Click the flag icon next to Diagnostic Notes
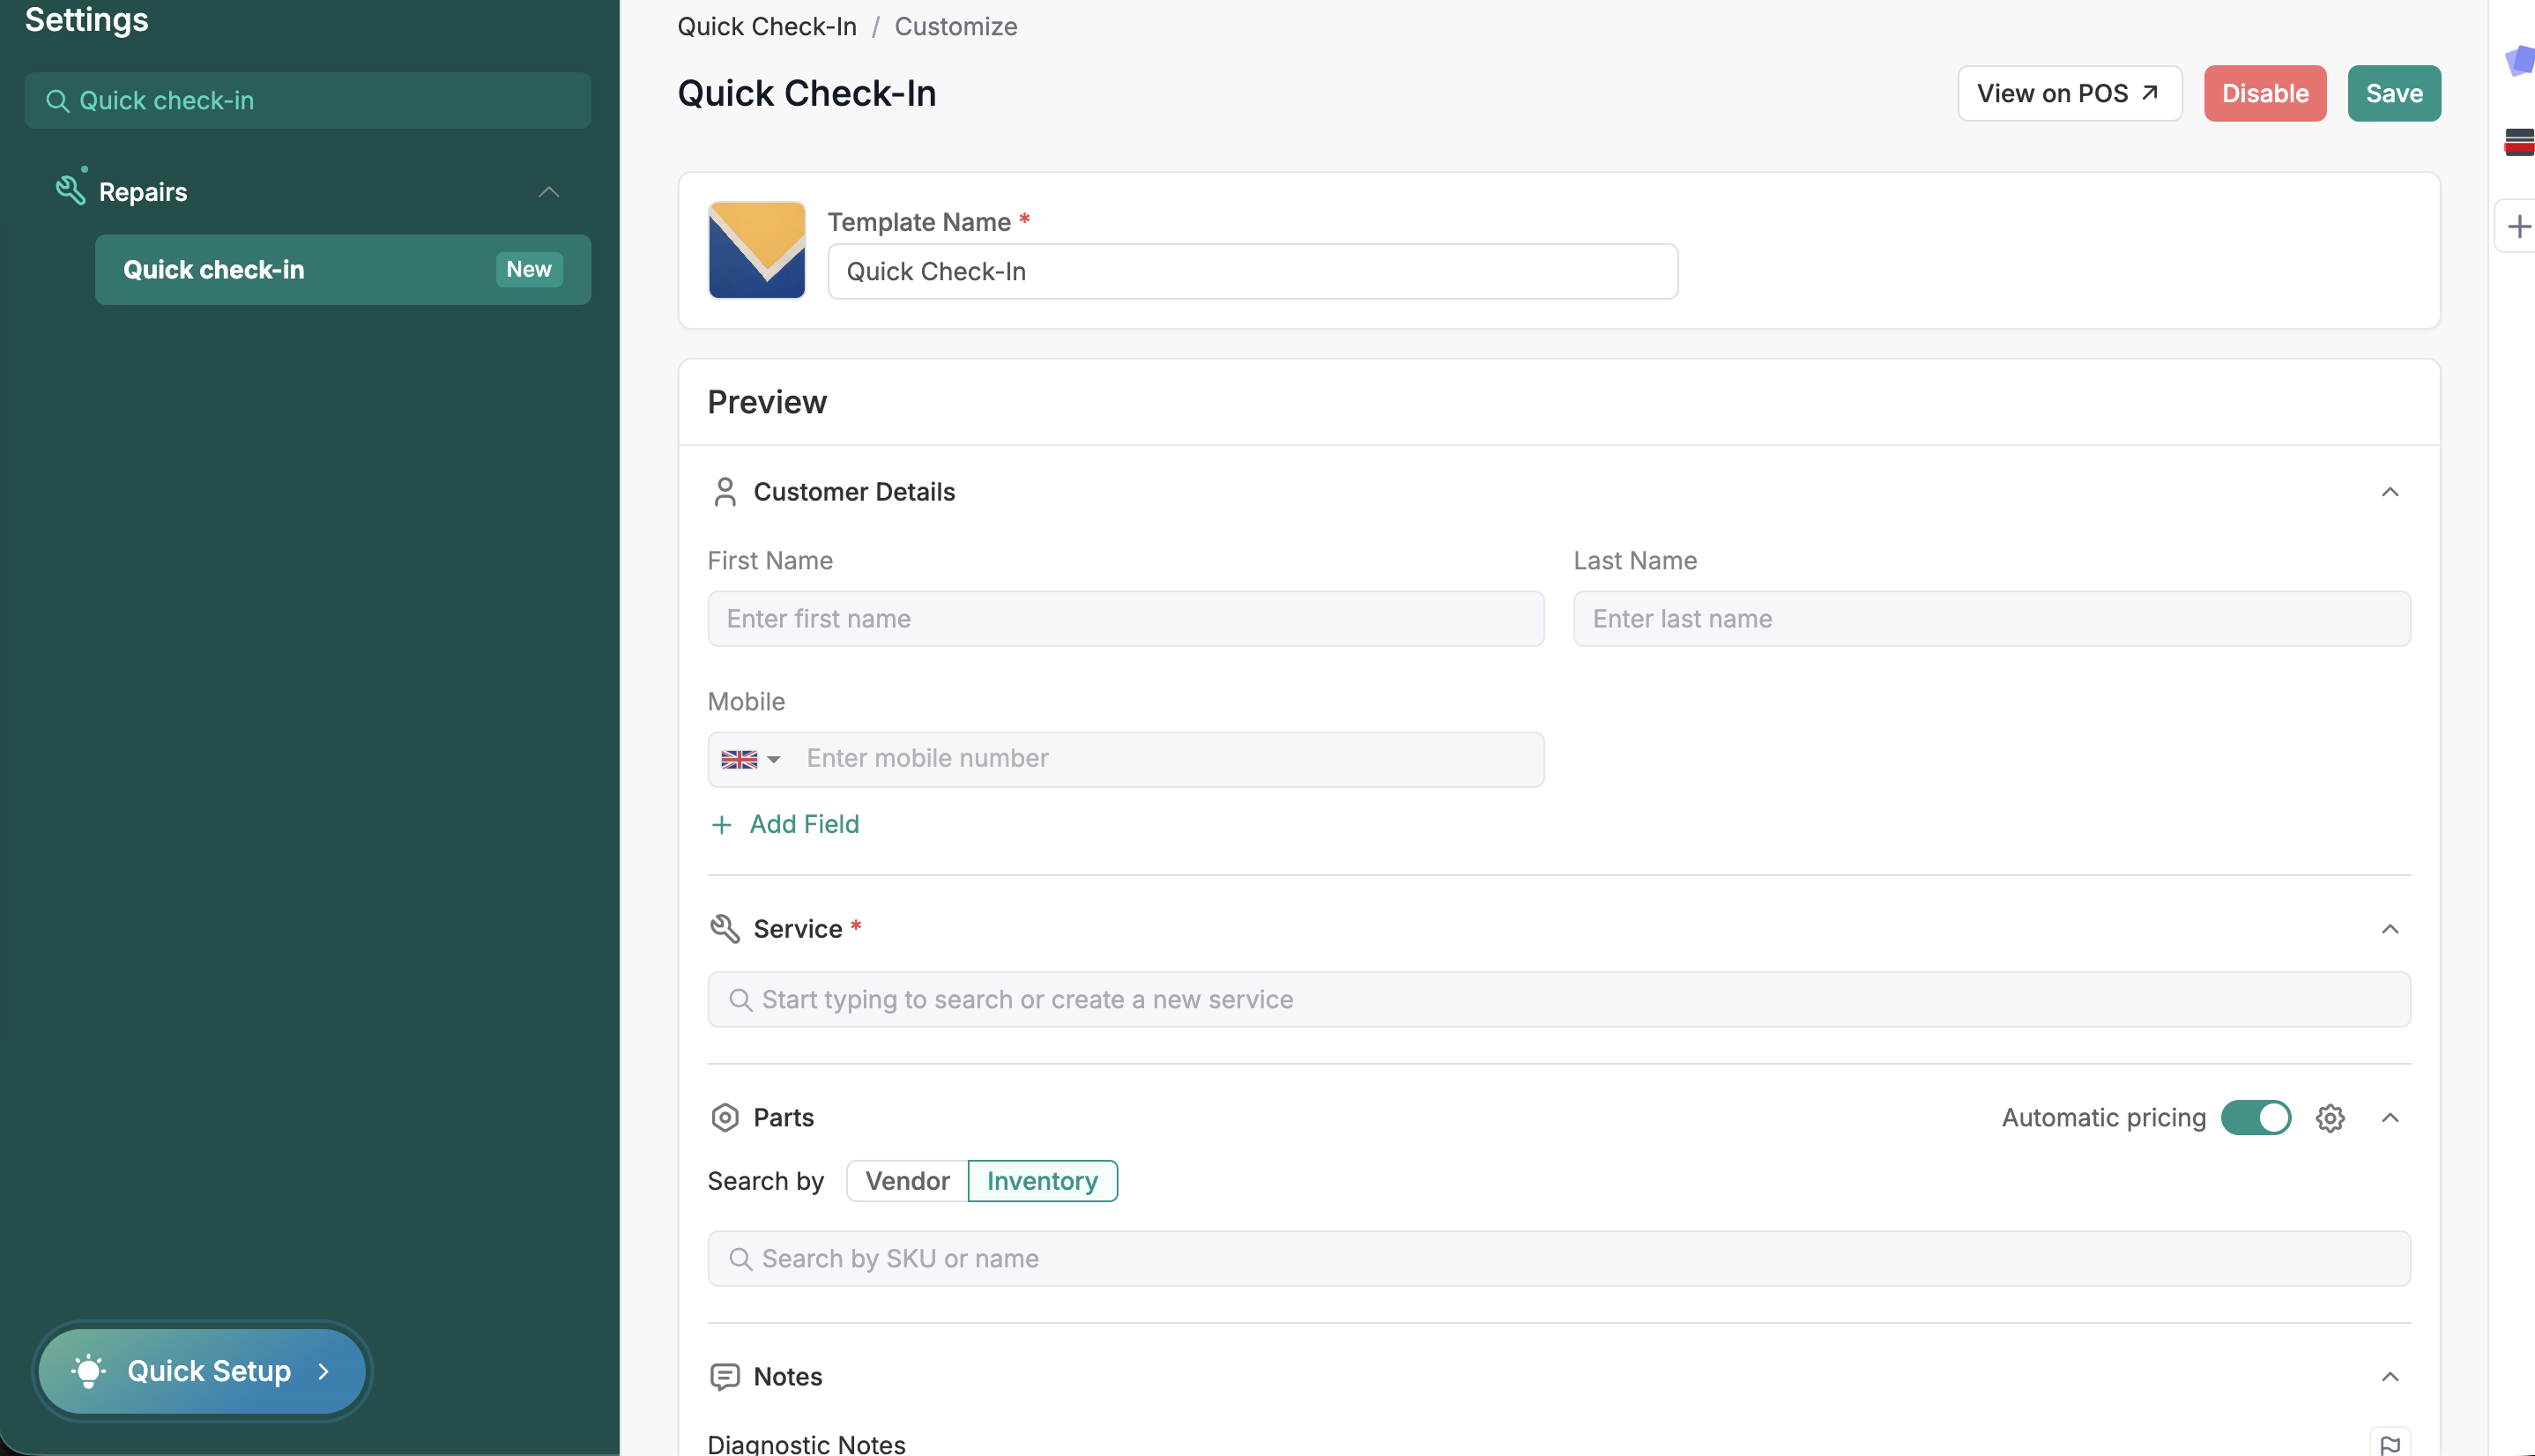The width and height of the screenshot is (2535, 1456). [2389, 1444]
